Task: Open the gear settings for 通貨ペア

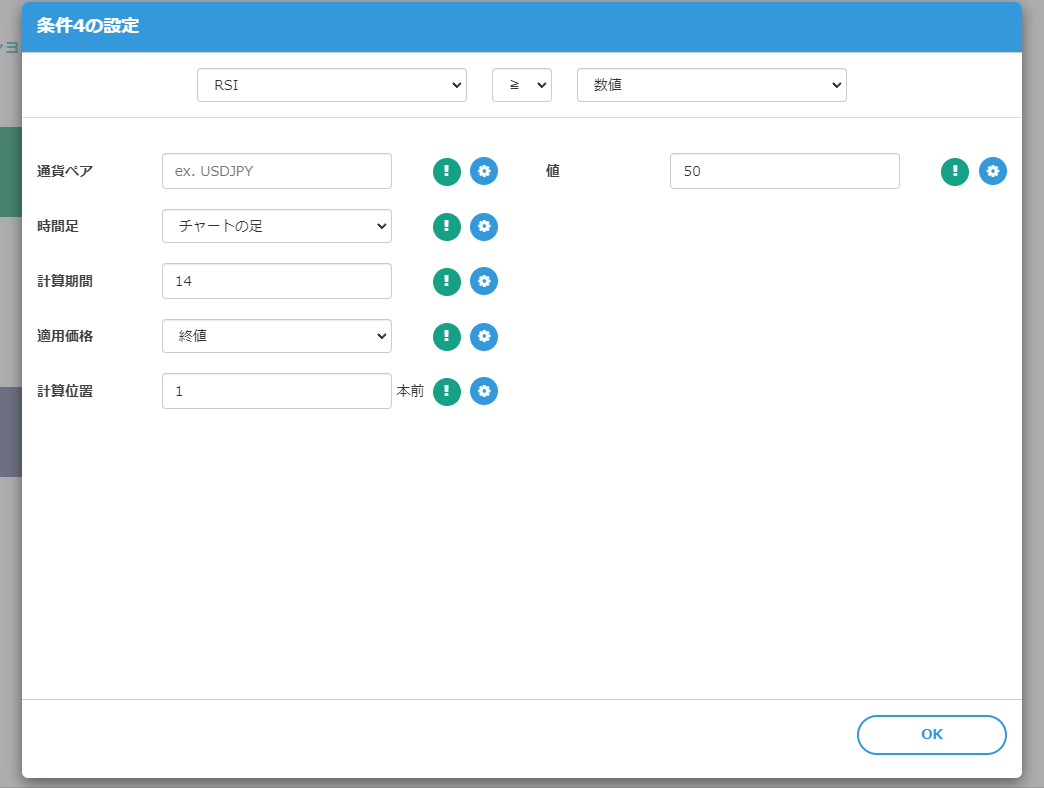Action: click(484, 171)
